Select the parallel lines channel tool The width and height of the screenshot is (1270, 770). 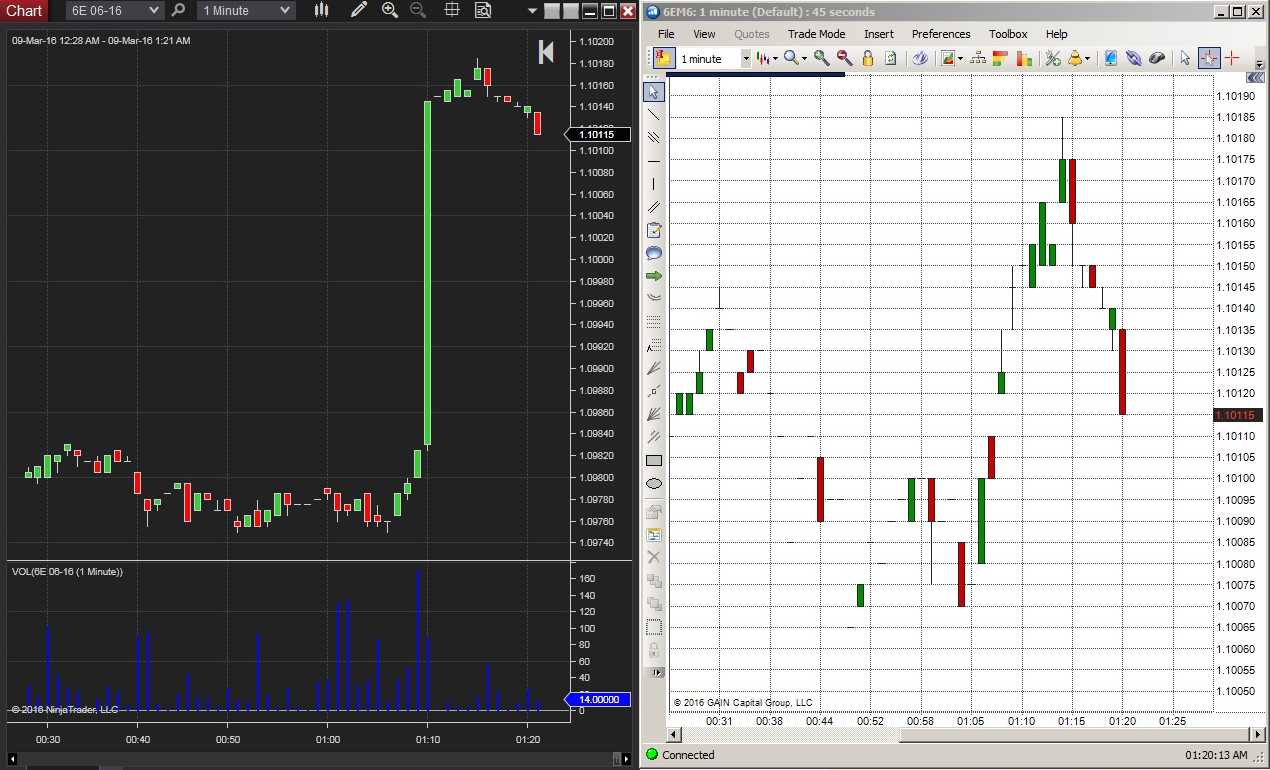point(654,138)
